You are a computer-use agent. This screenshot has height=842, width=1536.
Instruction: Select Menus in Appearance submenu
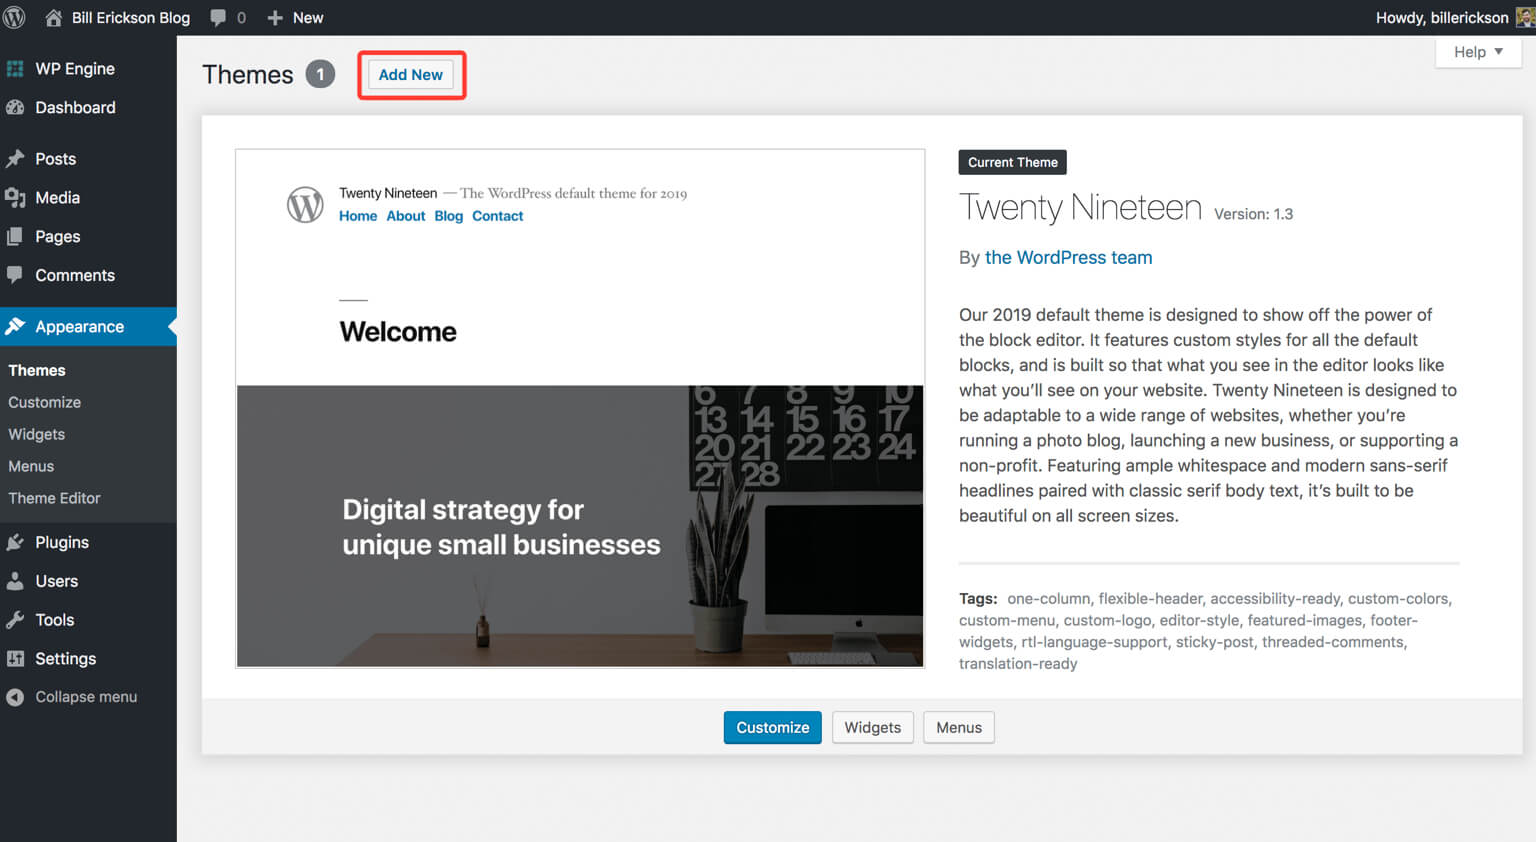coord(31,466)
